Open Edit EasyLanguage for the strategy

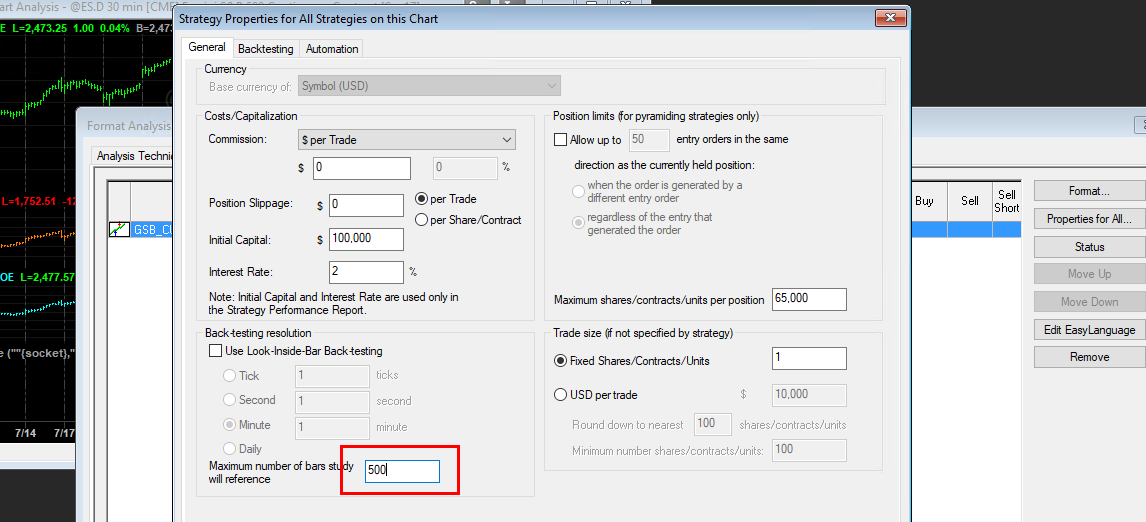[1089, 330]
